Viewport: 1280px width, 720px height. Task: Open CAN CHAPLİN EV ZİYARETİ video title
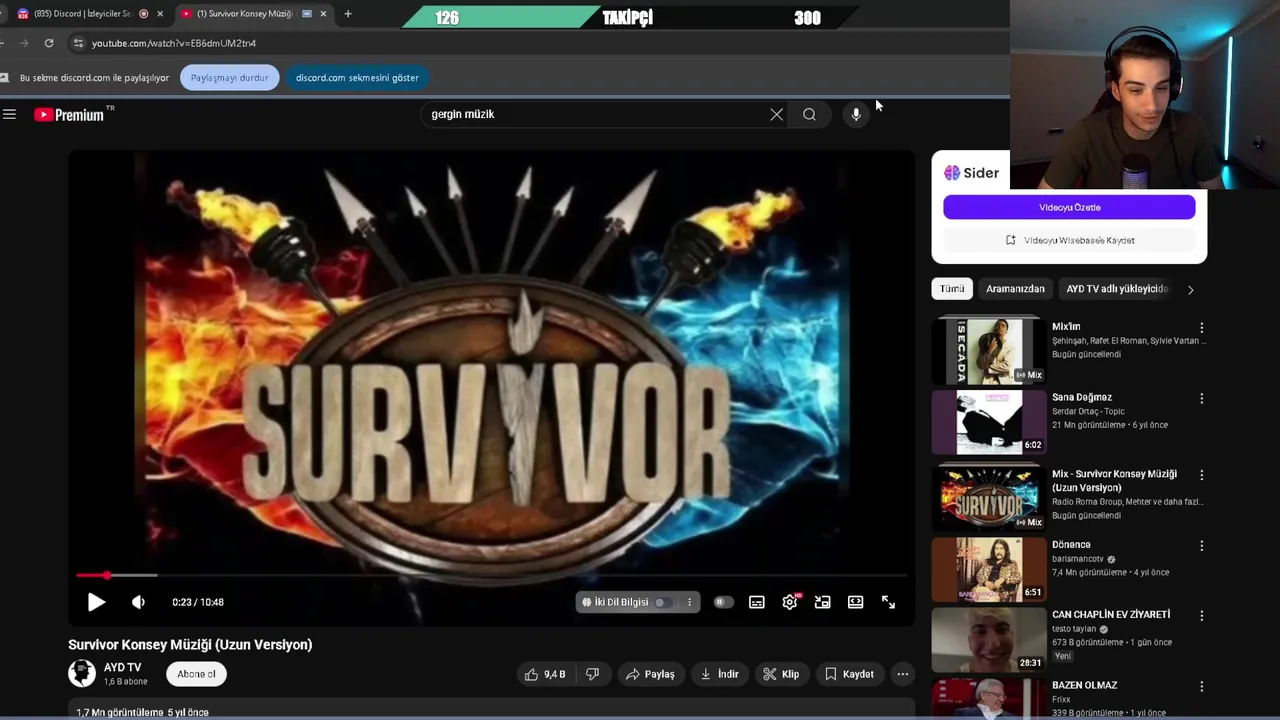click(x=1111, y=614)
